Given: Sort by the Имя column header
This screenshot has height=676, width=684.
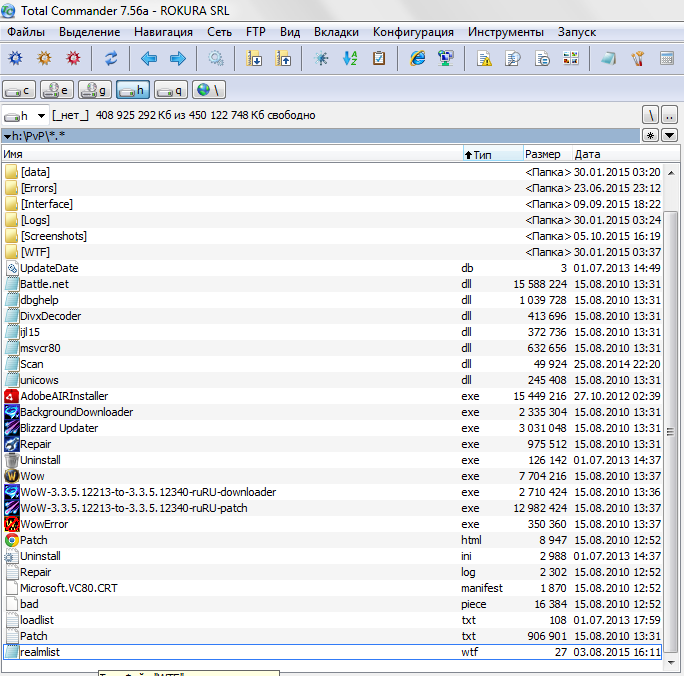Looking at the screenshot, I should 232,154.
